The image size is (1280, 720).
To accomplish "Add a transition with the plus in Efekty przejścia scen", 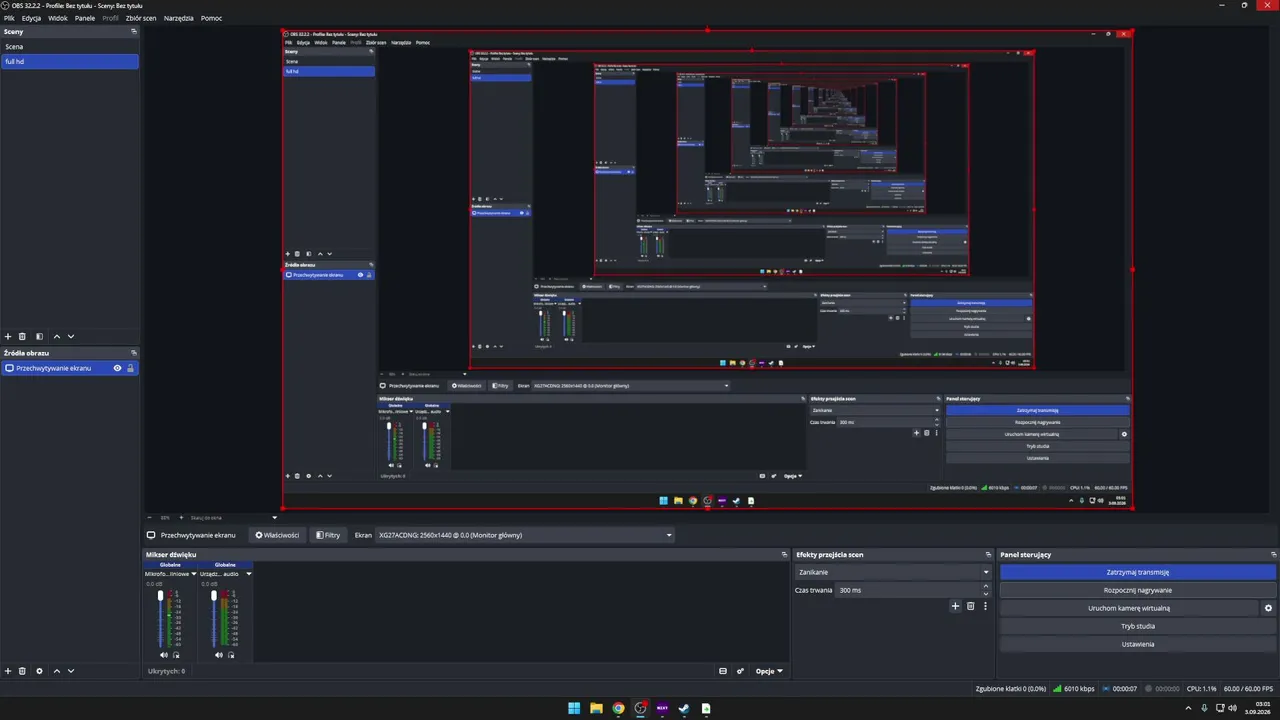I will click(955, 606).
